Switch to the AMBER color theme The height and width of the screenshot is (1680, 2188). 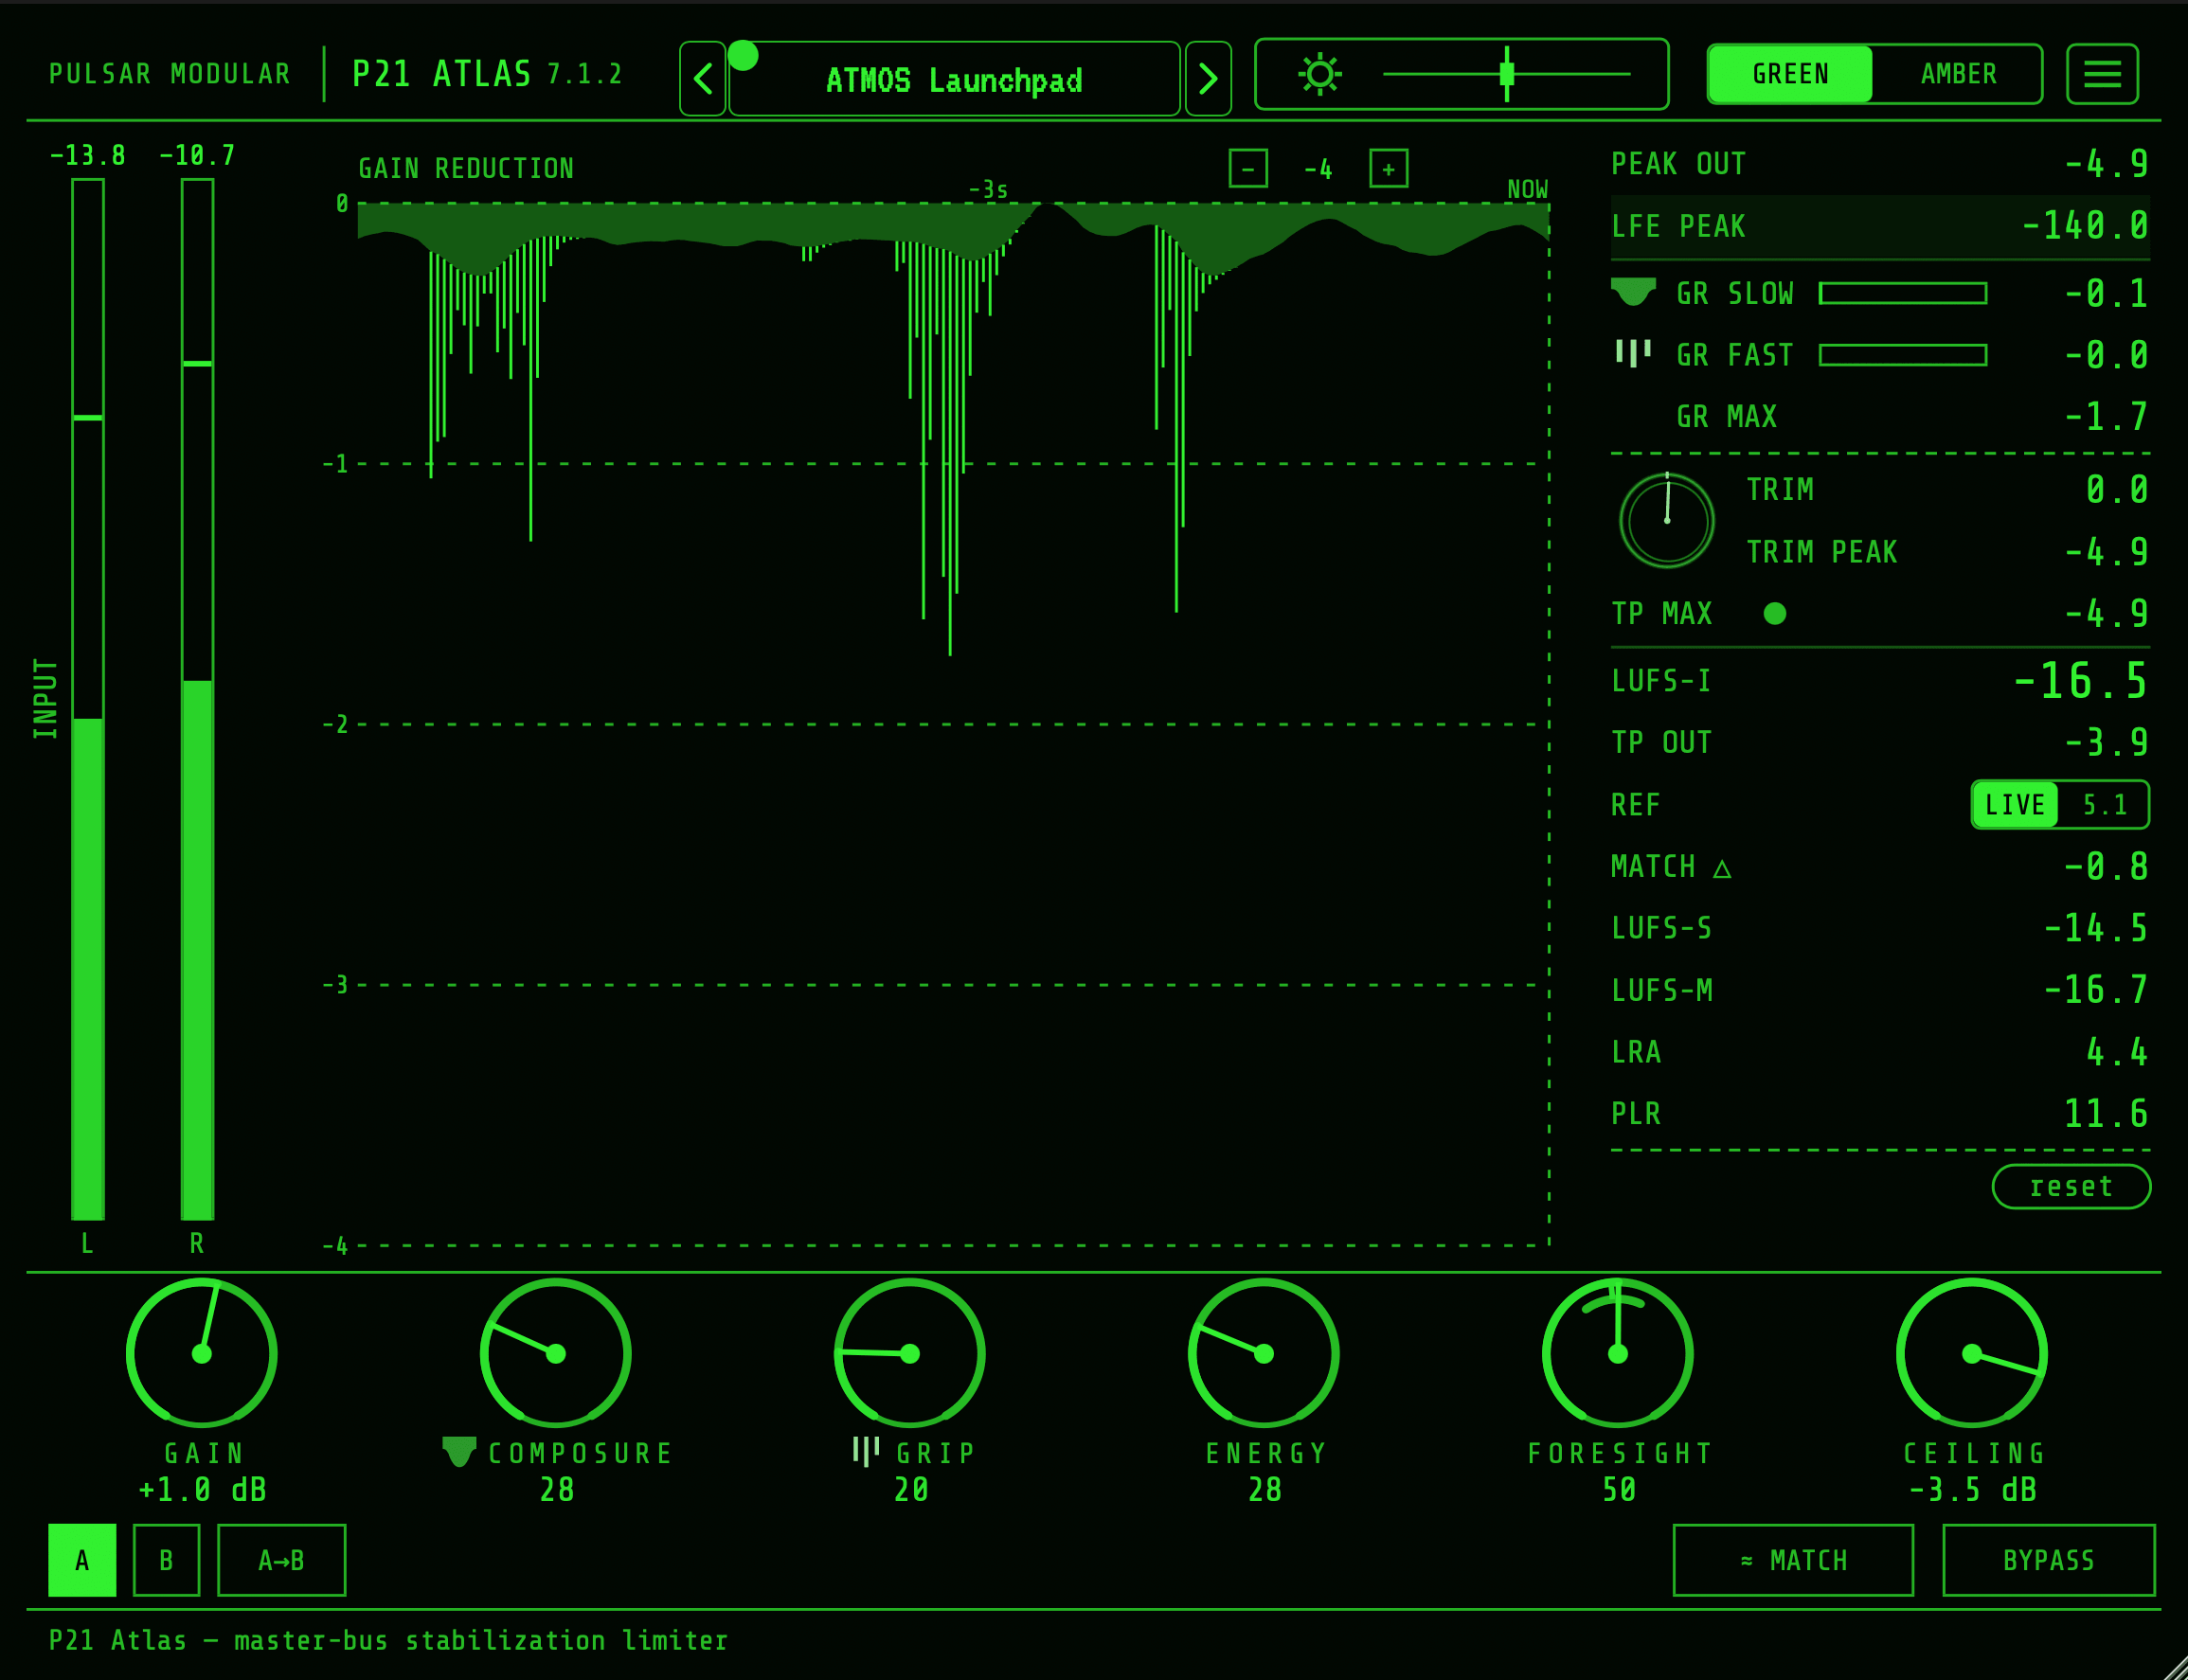click(x=1958, y=74)
